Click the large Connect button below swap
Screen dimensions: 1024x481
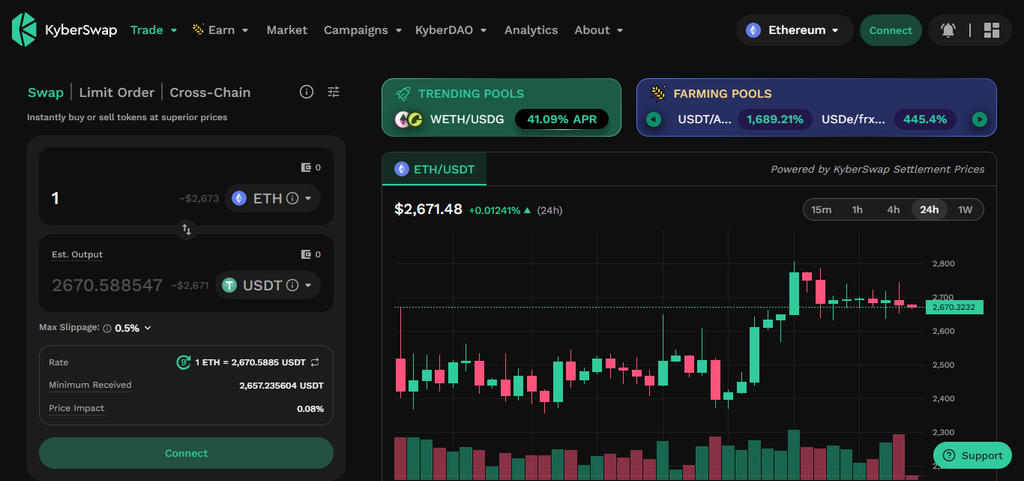(x=186, y=453)
